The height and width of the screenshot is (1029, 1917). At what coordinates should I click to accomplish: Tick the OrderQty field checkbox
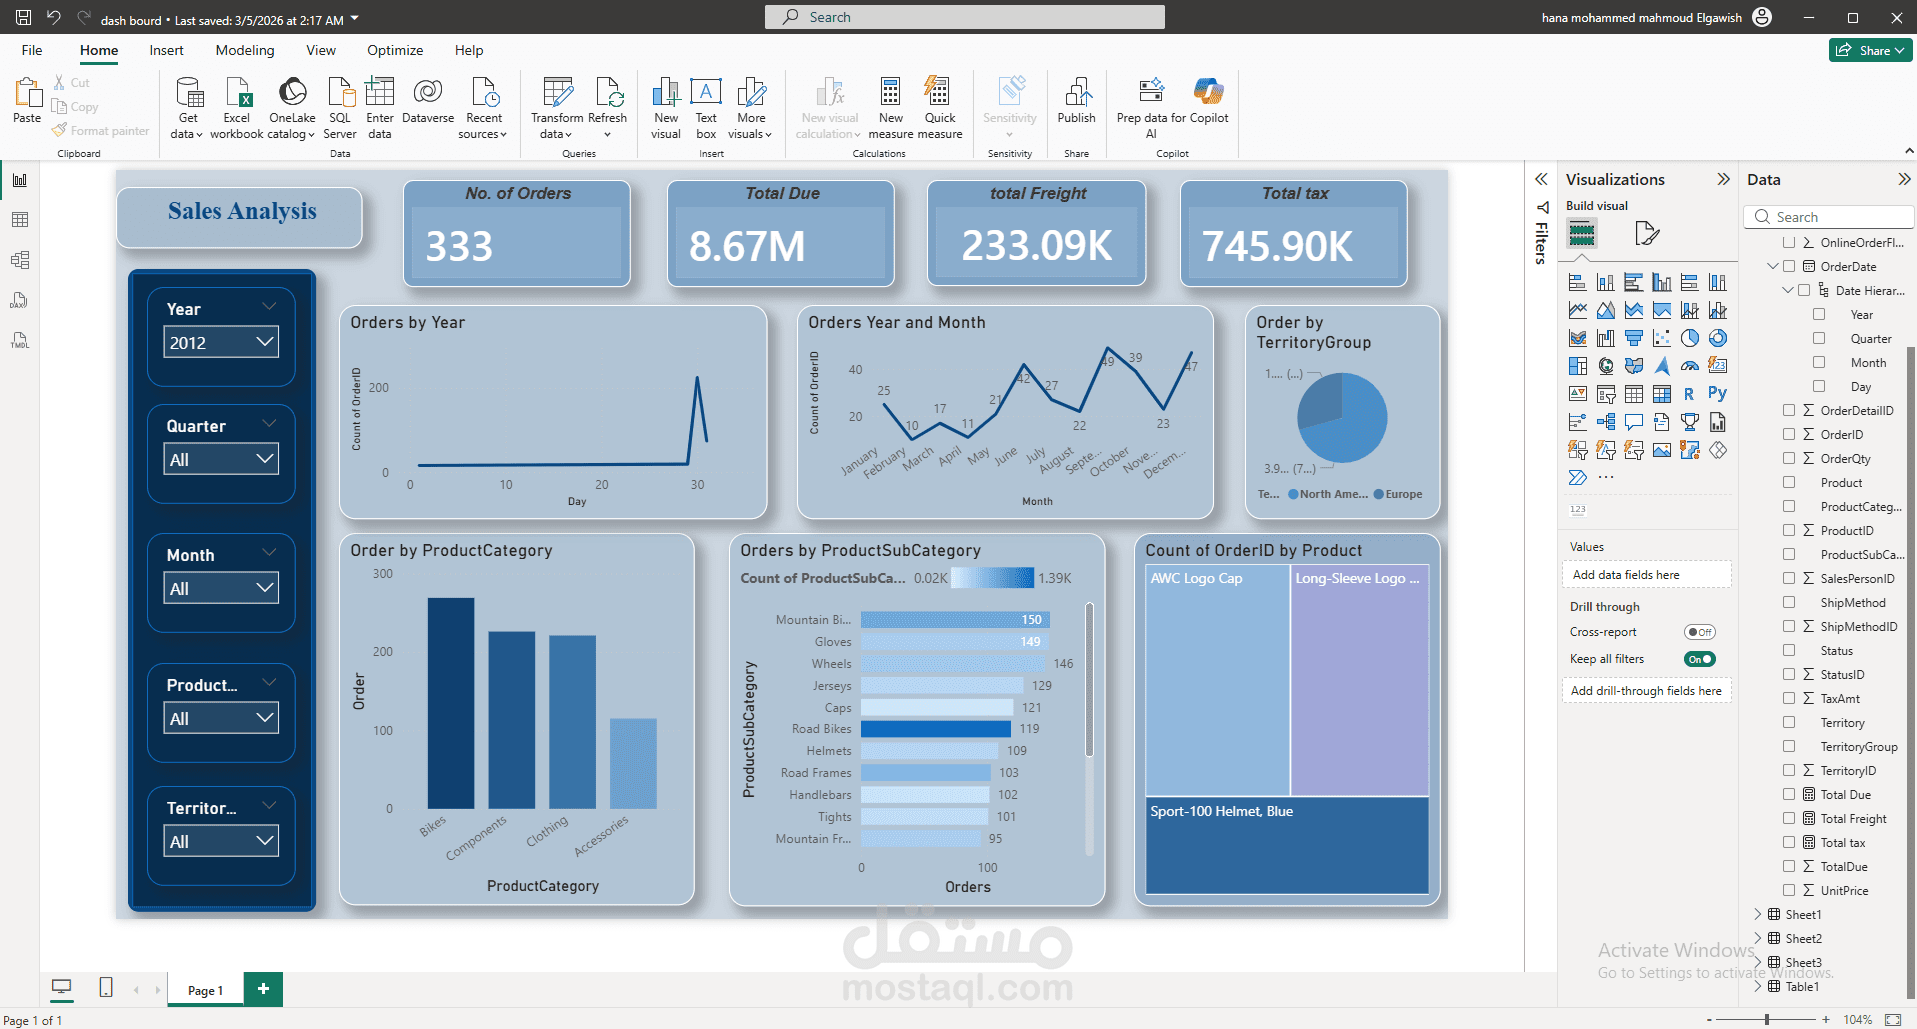pos(1790,458)
